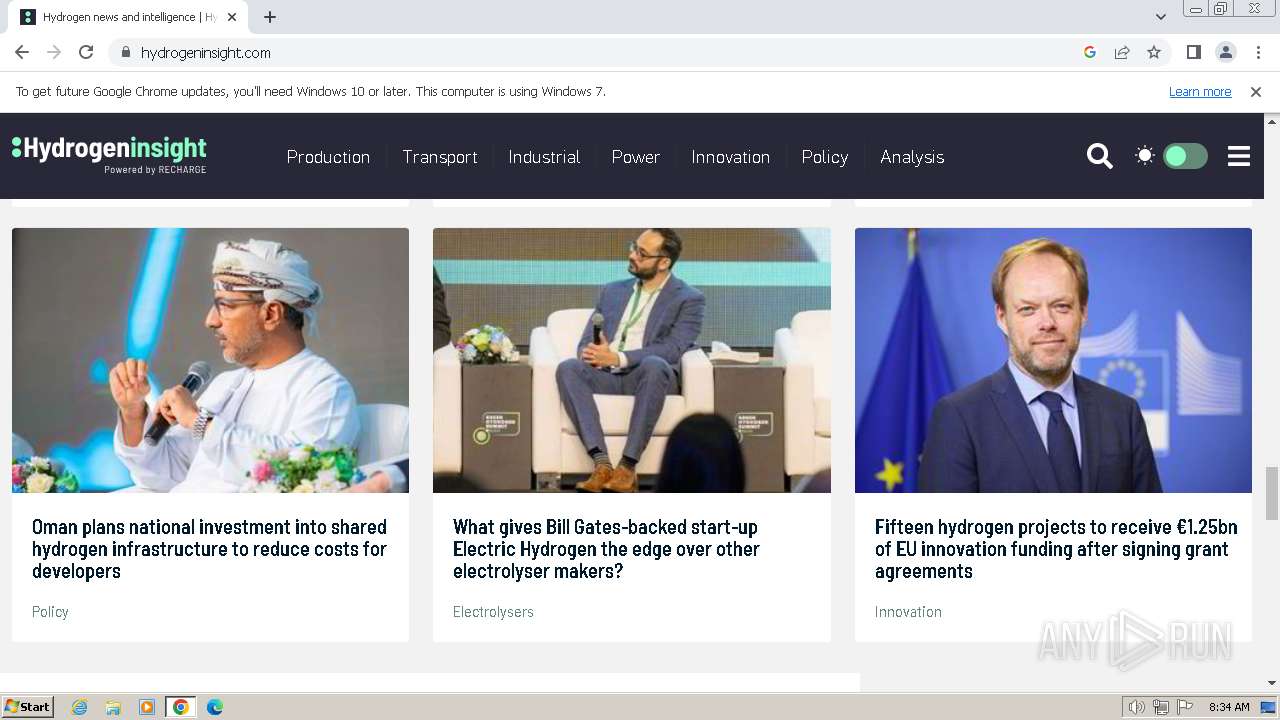Open Microsoft Edge from taskbar

(x=215, y=707)
